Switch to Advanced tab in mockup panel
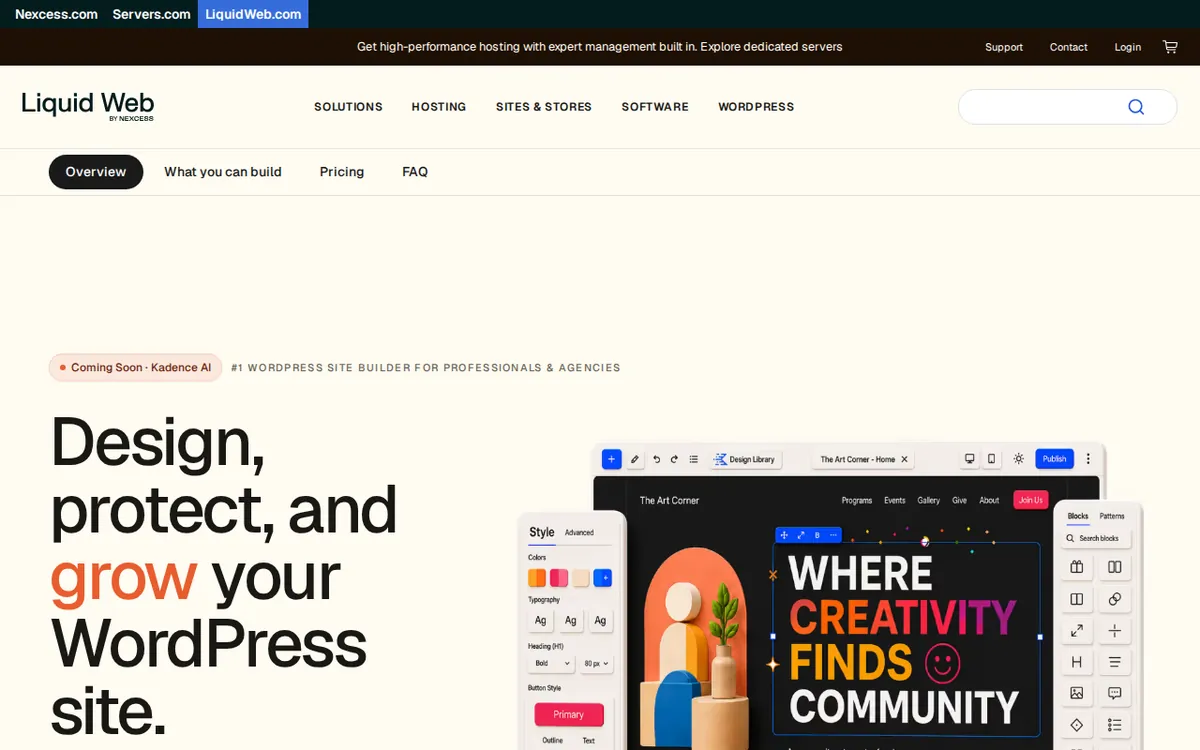The height and width of the screenshot is (750, 1200). (579, 533)
